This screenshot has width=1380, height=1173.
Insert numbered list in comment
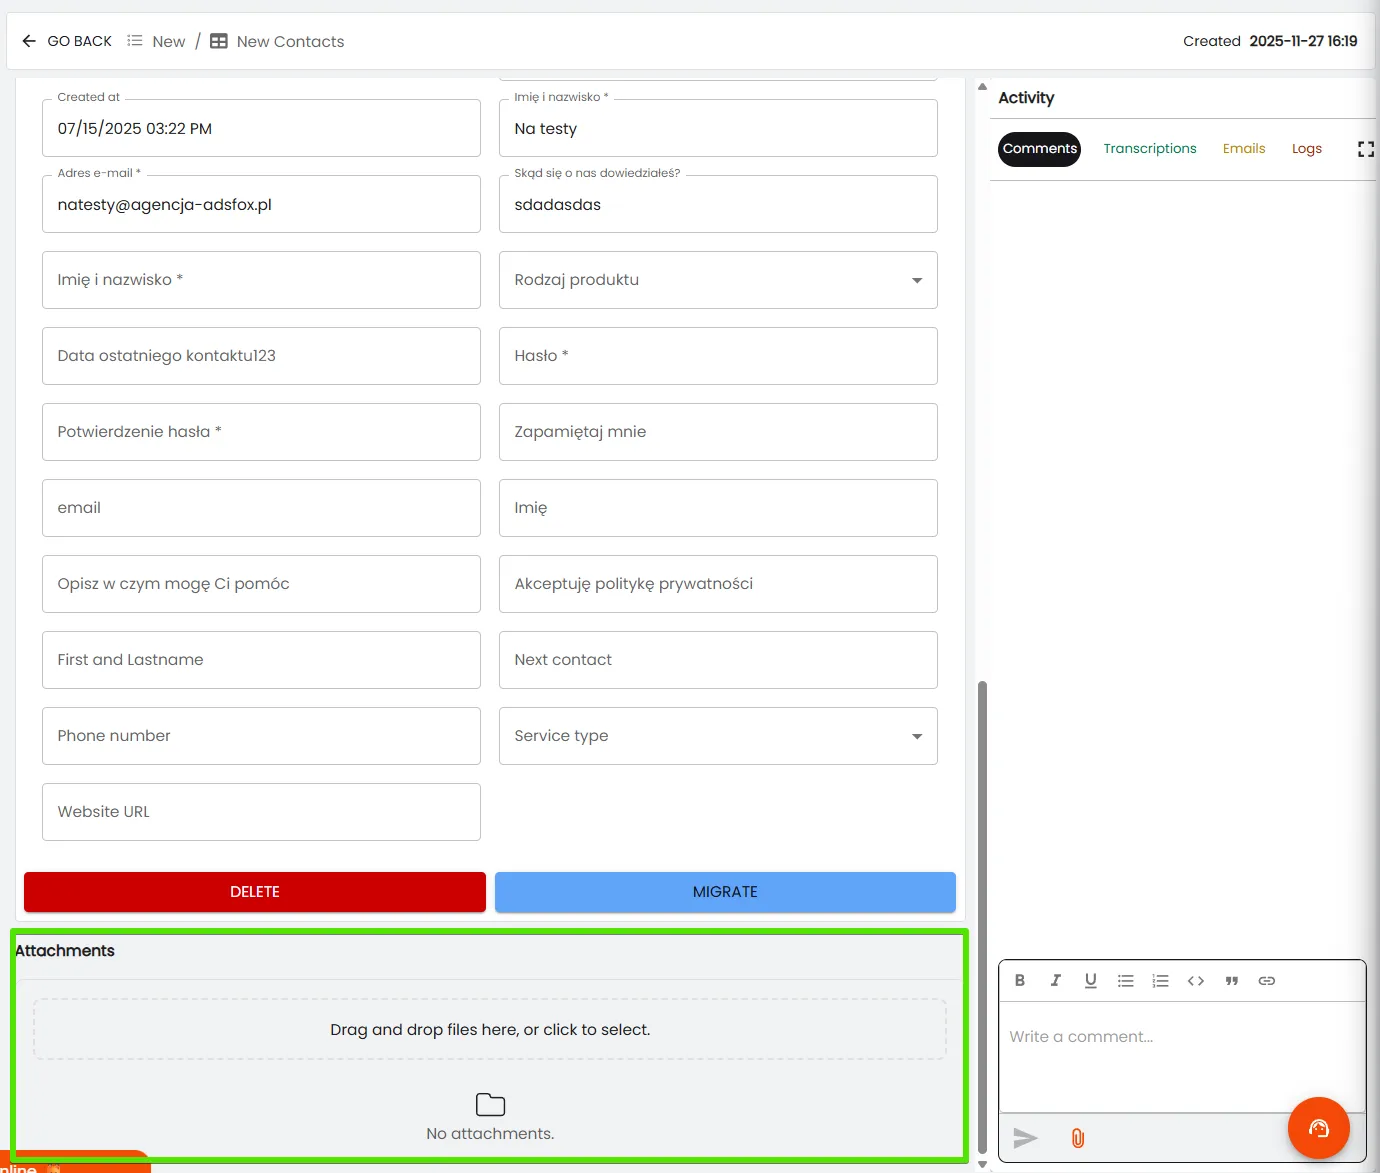[x=1161, y=980]
